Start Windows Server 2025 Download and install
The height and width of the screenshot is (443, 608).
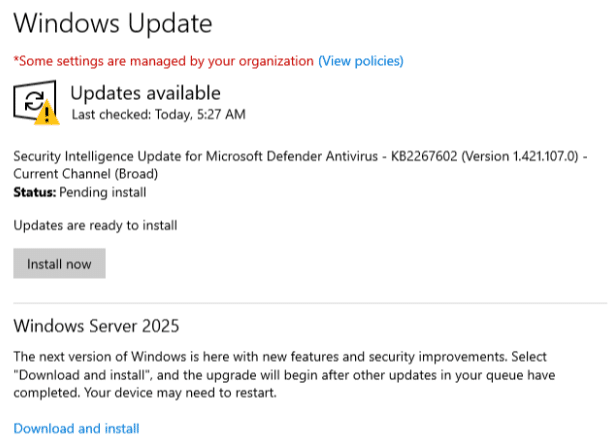(76, 428)
